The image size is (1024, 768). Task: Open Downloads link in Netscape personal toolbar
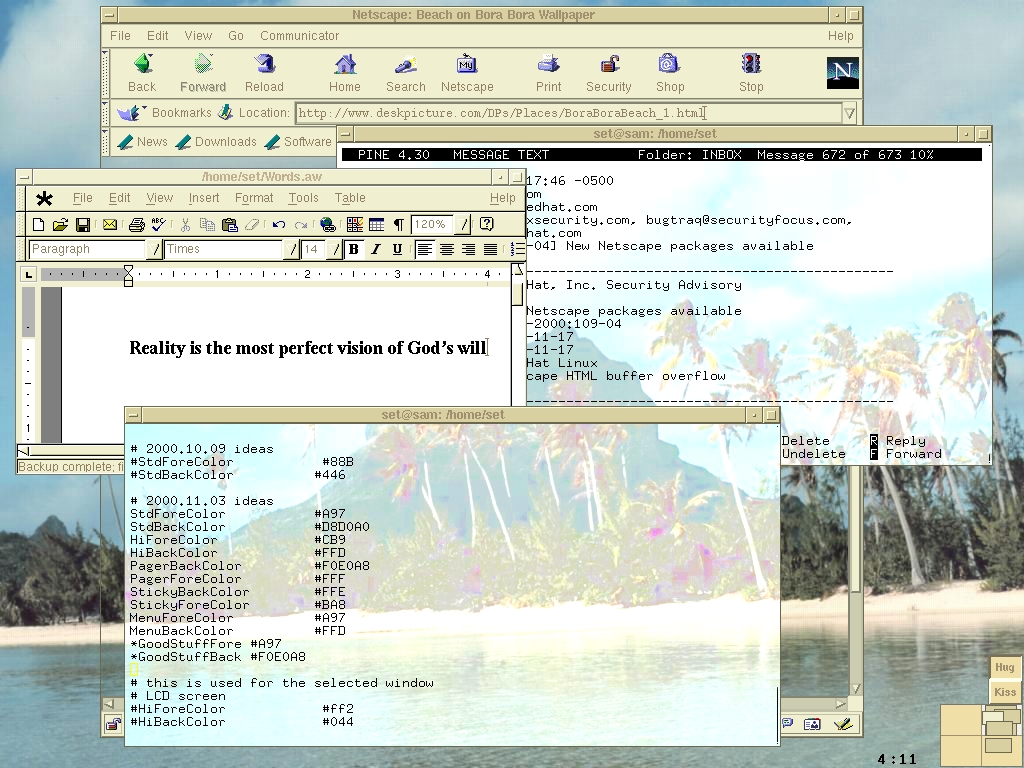coord(216,142)
